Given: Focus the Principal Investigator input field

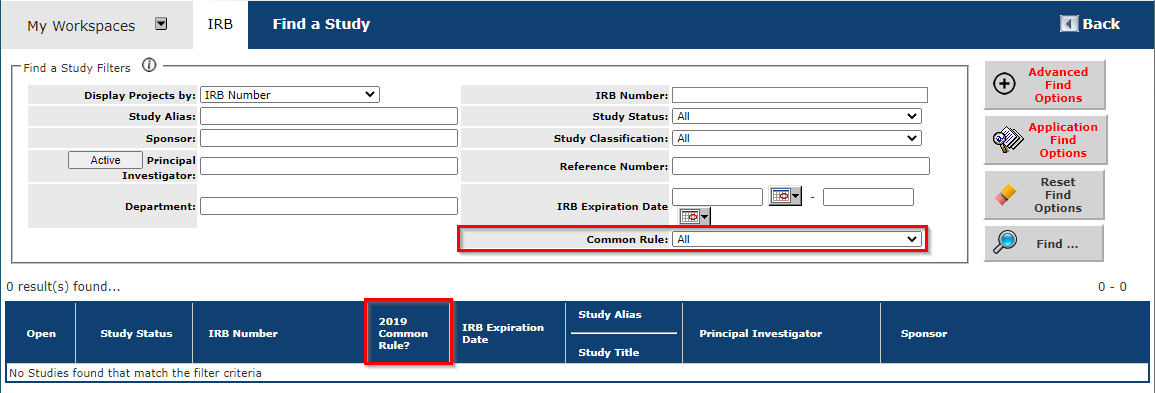Looking at the screenshot, I should tap(329, 166).
